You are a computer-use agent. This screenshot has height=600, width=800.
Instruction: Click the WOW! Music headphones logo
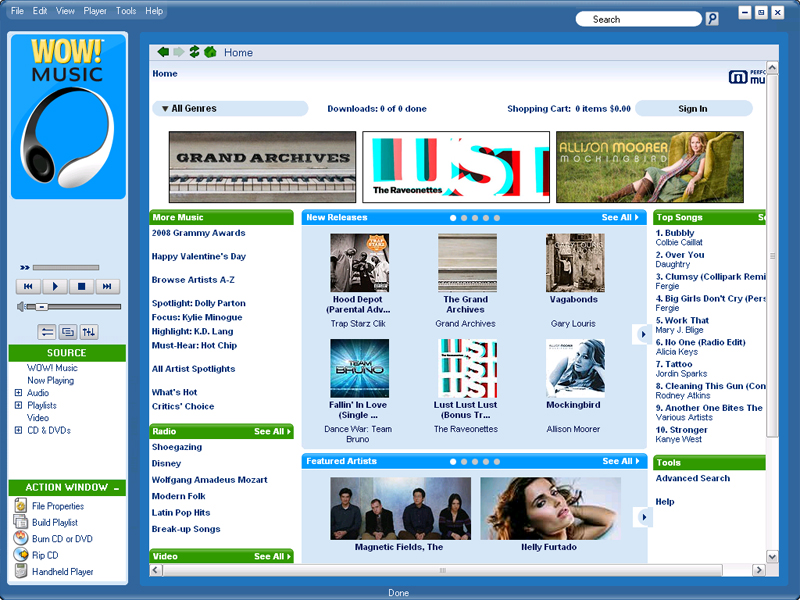pos(68,116)
